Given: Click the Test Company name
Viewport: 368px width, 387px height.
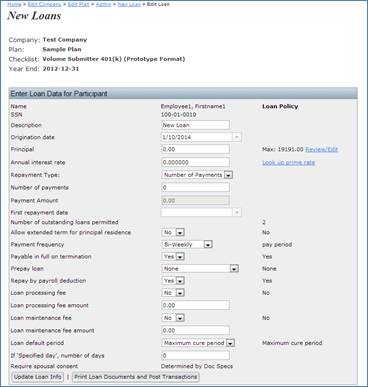Looking at the screenshot, I should [x=65, y=40].
